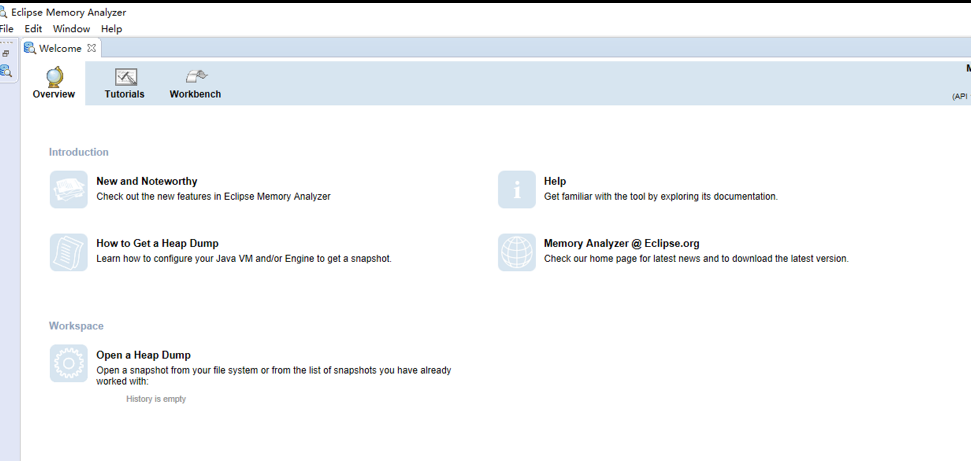Screen dimensions: 971x461
Task: Click the Memory Analyzer web globe icon
Action: coord(516,252)
